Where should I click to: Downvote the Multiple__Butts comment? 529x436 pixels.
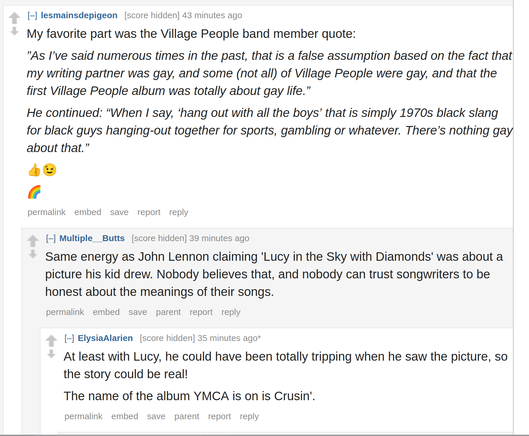[33, 254]
